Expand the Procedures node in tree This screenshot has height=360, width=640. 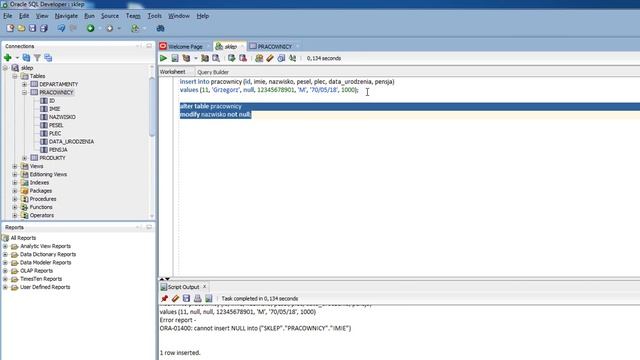pyautogui.click(x=15, y=199)
